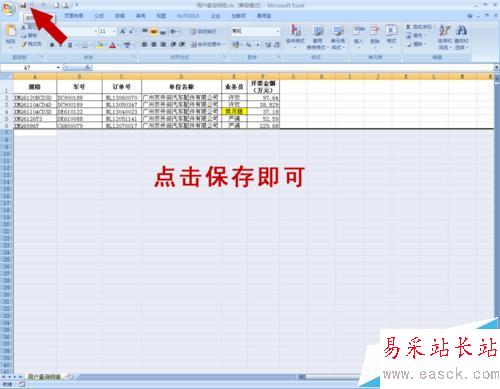Click the AutoSum sigma icon

(x=409, y=26)
